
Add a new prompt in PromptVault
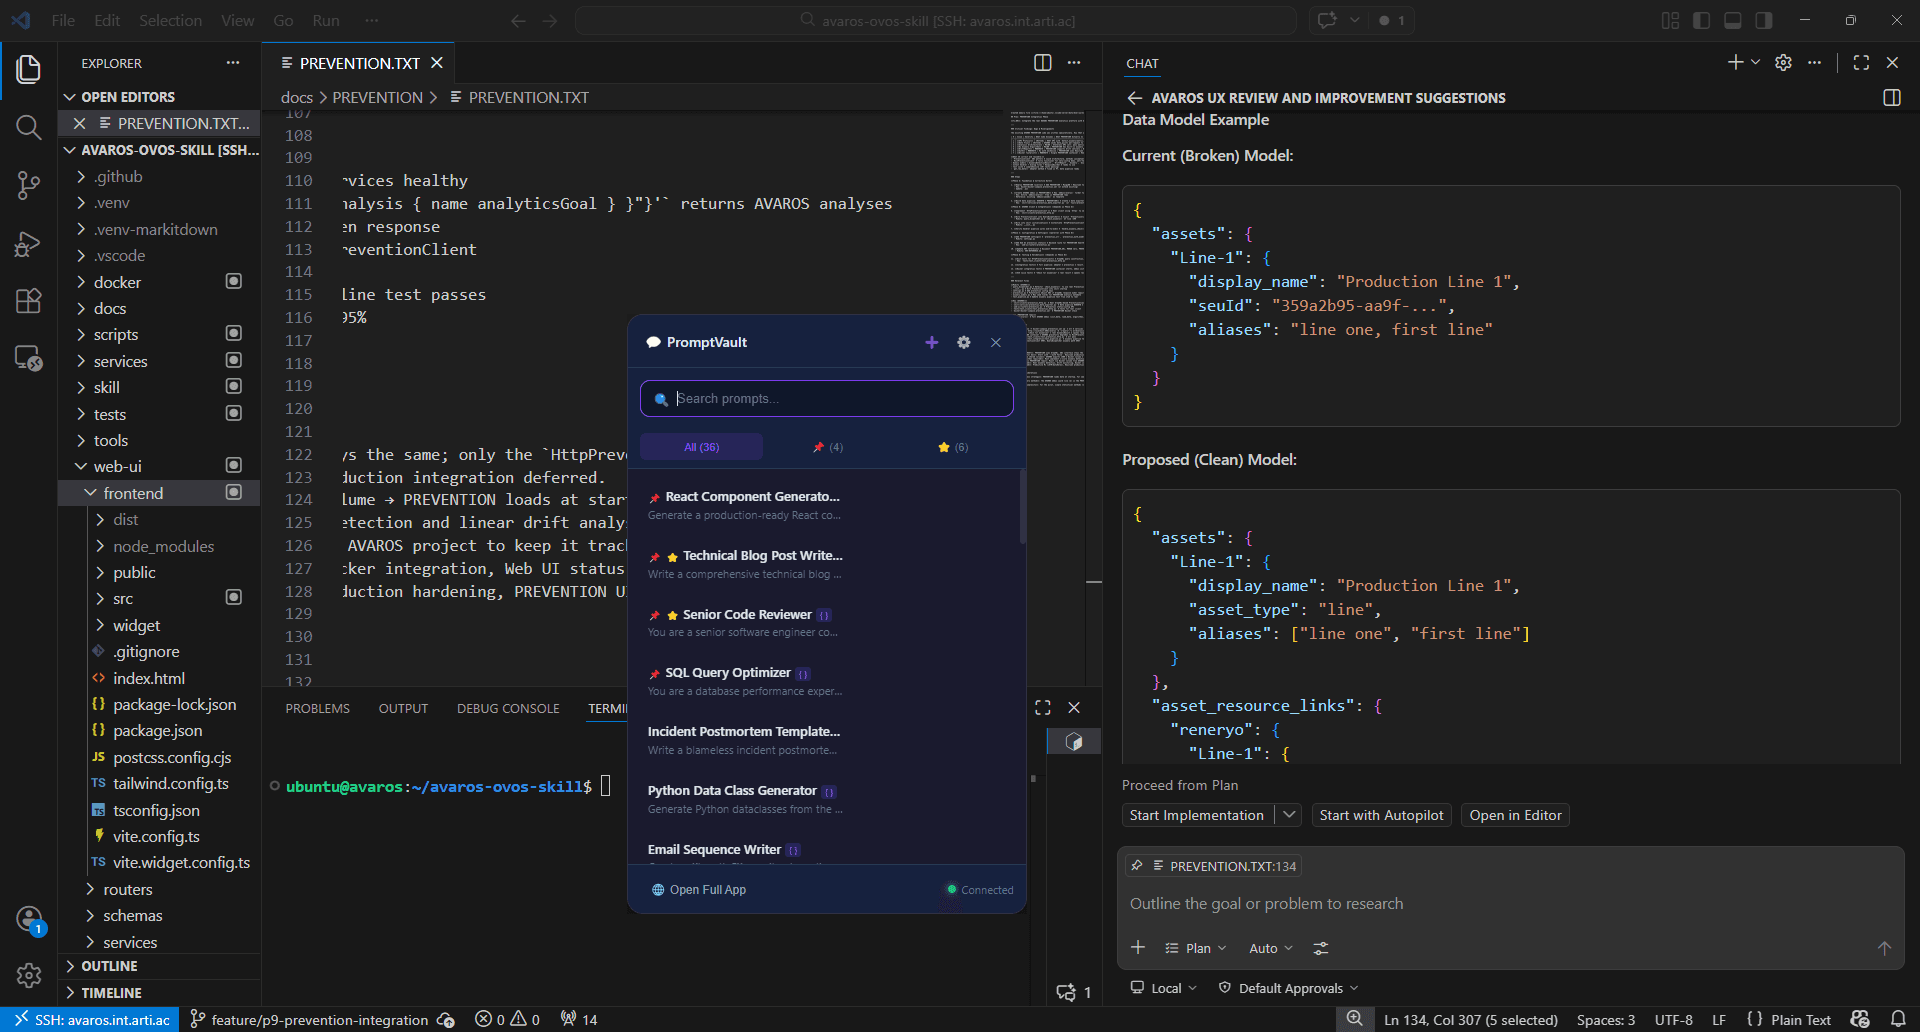931,342
